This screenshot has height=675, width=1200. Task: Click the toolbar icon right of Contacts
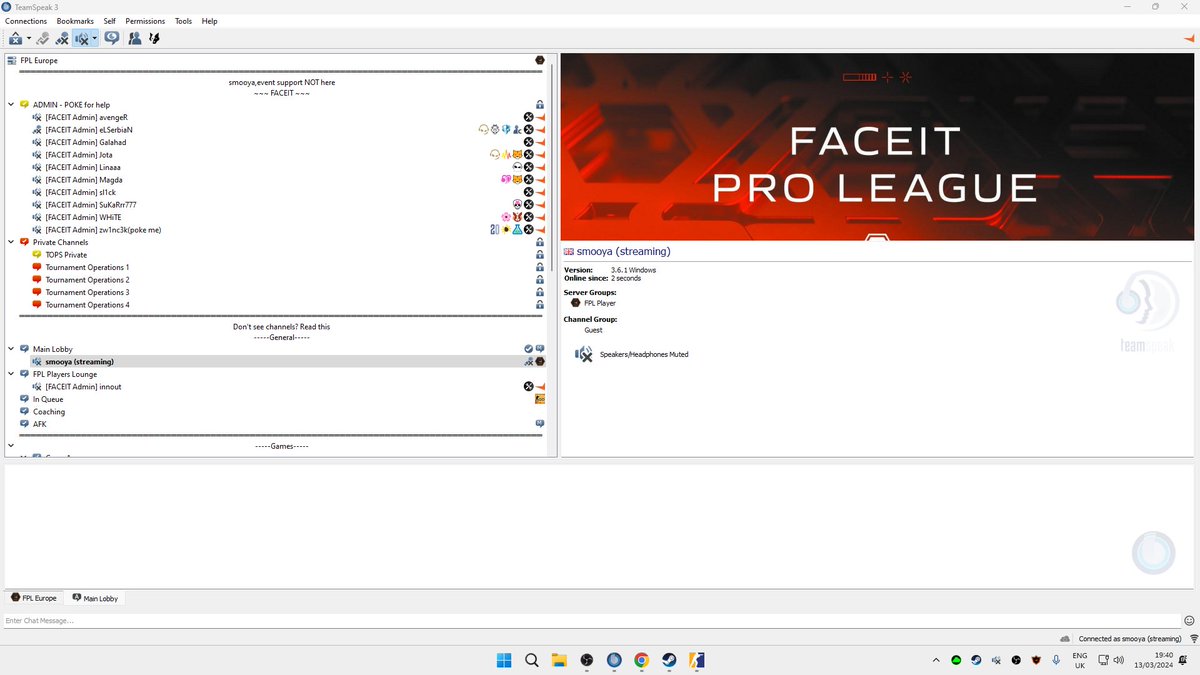(x=154, y=38)
